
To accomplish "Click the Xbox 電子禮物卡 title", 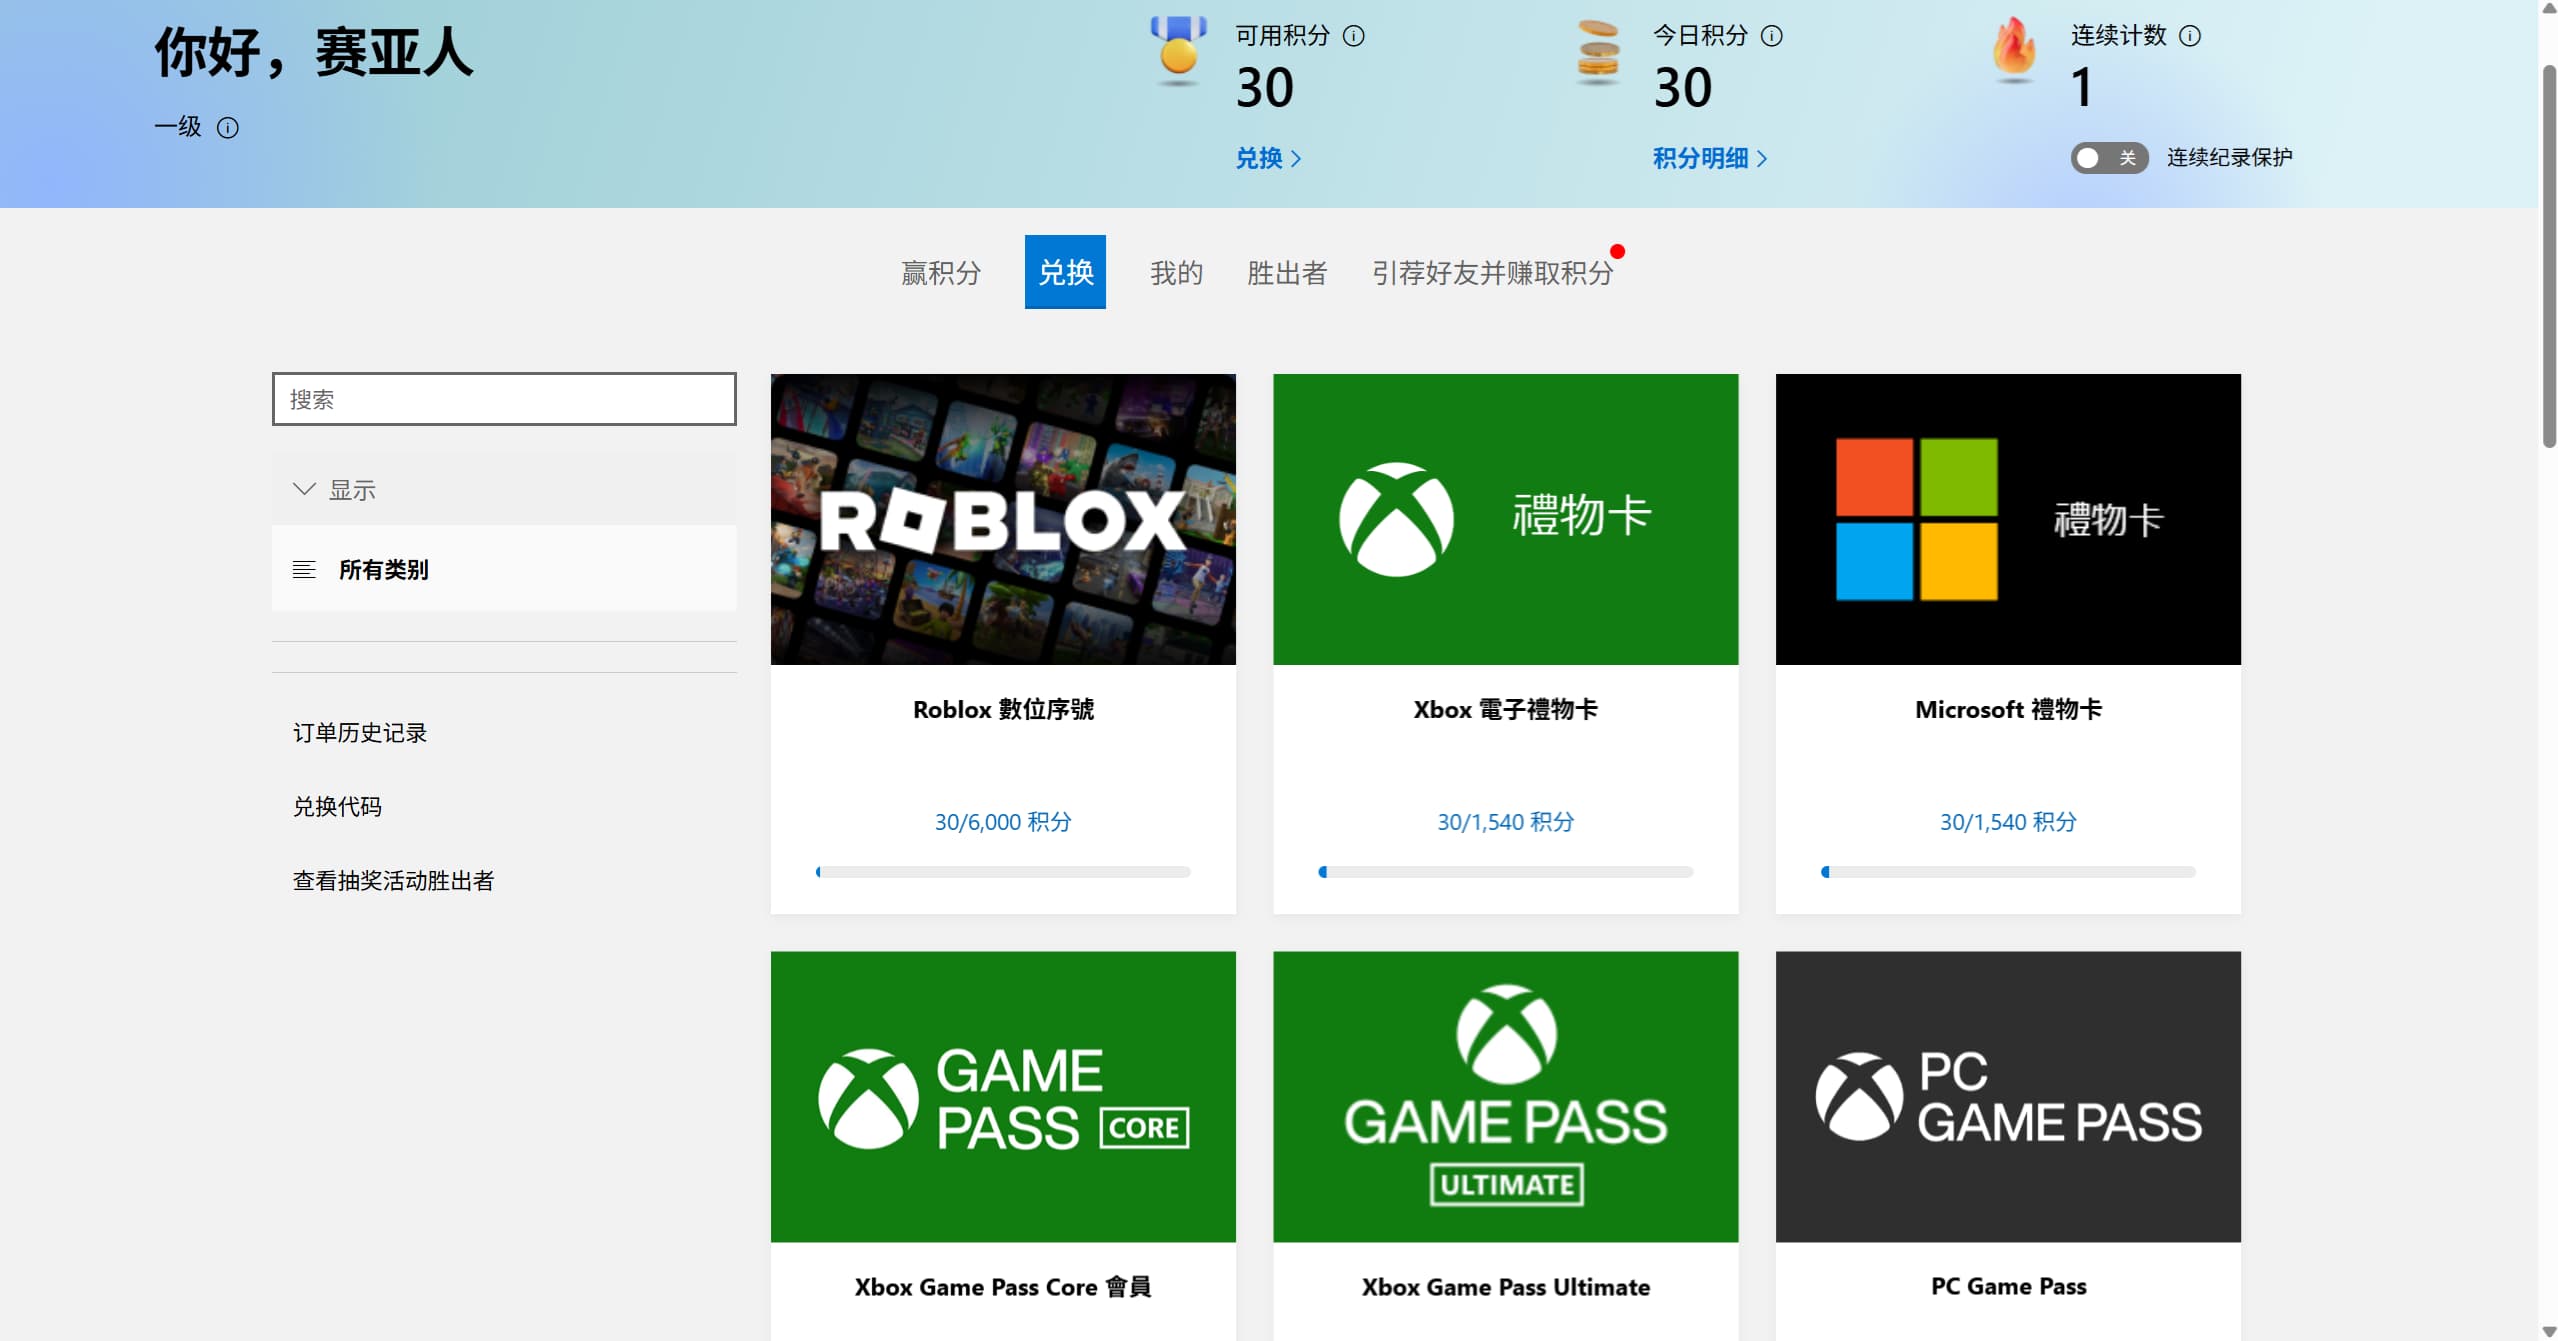I will pos(1506,710).
